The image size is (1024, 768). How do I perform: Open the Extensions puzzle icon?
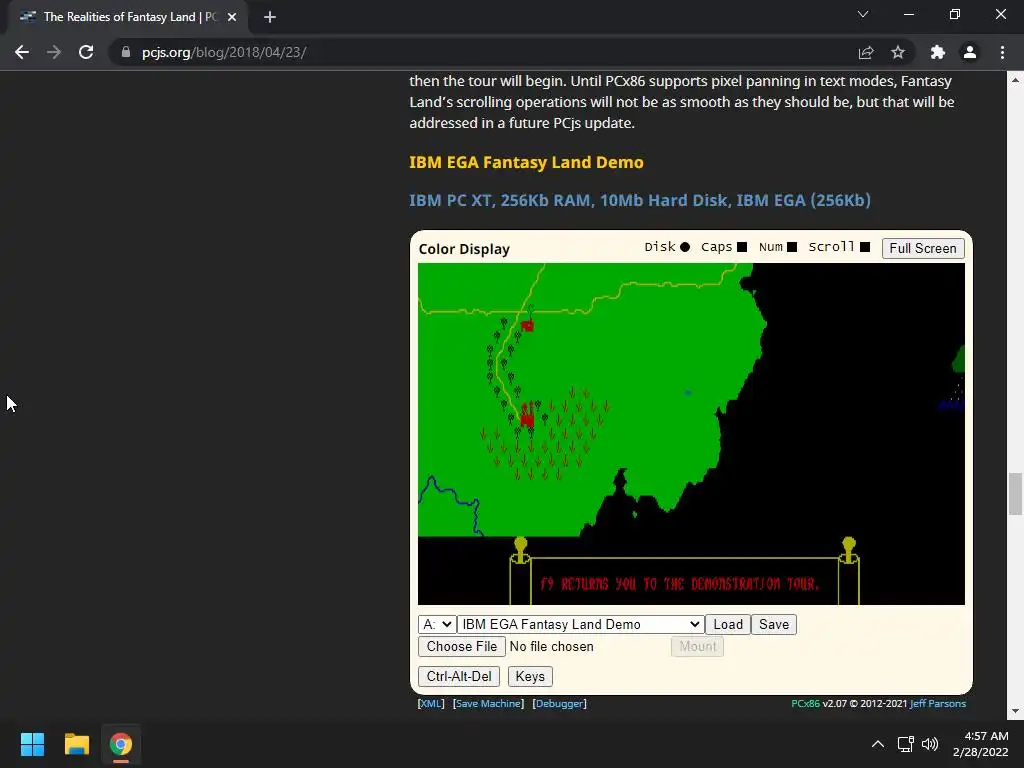pyautogui.click(x=938, y=52)
